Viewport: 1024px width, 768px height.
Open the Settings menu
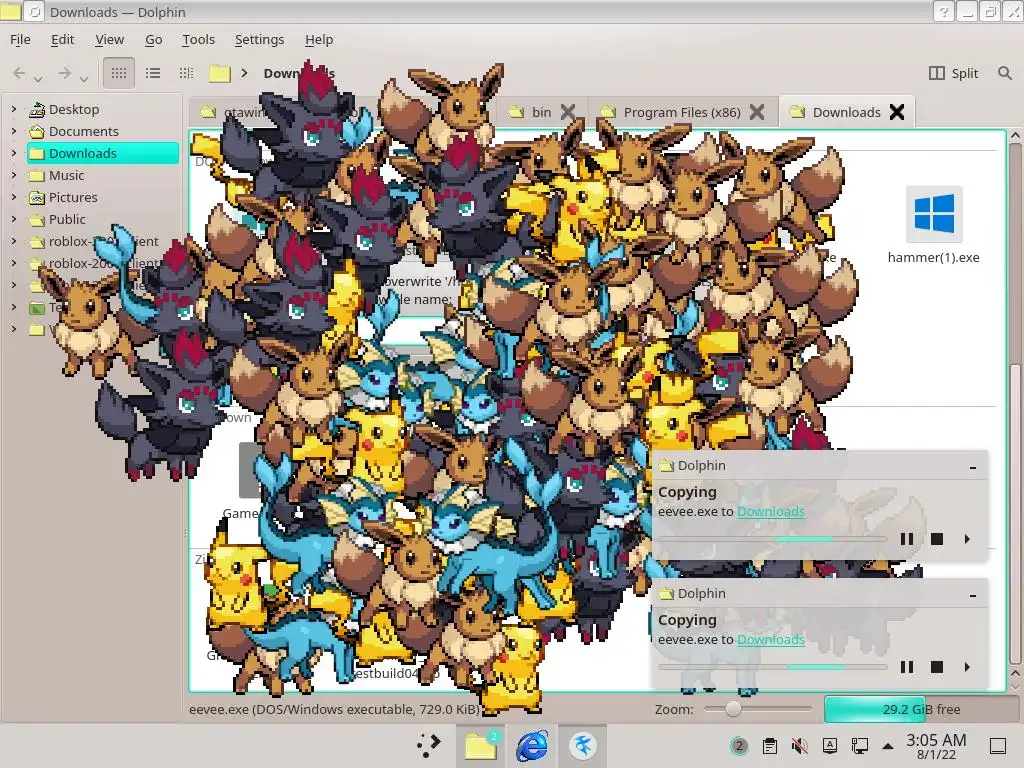259,40
